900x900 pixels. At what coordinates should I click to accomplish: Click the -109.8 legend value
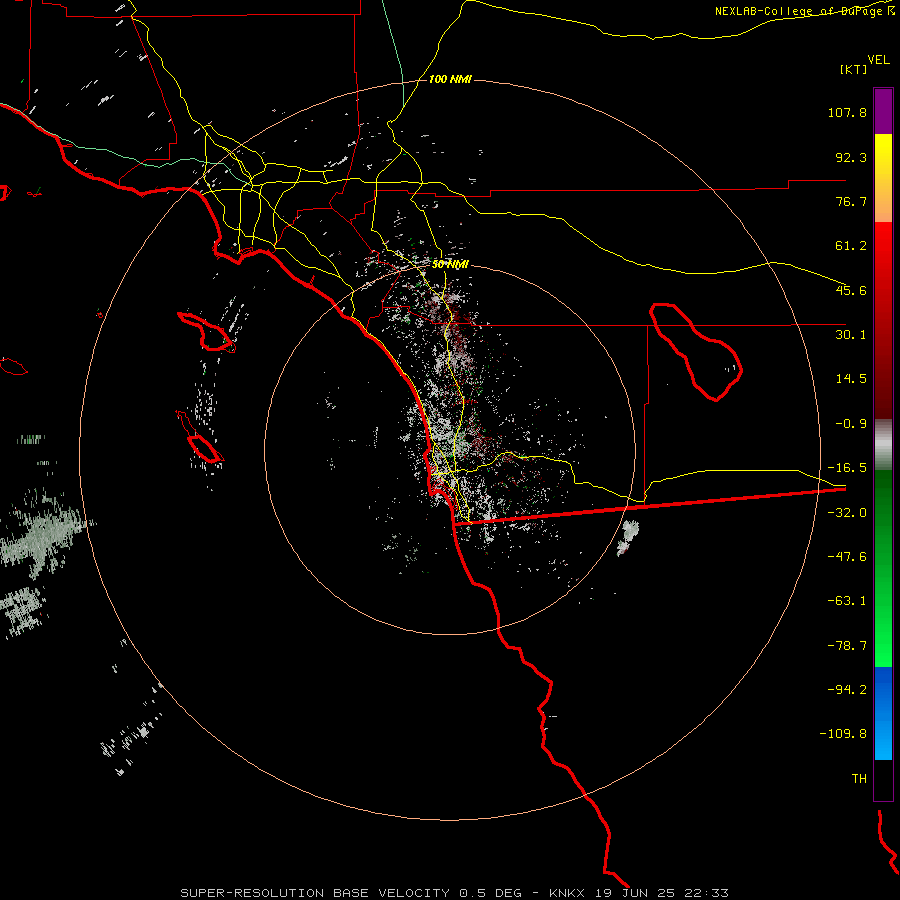click(843, 734)
